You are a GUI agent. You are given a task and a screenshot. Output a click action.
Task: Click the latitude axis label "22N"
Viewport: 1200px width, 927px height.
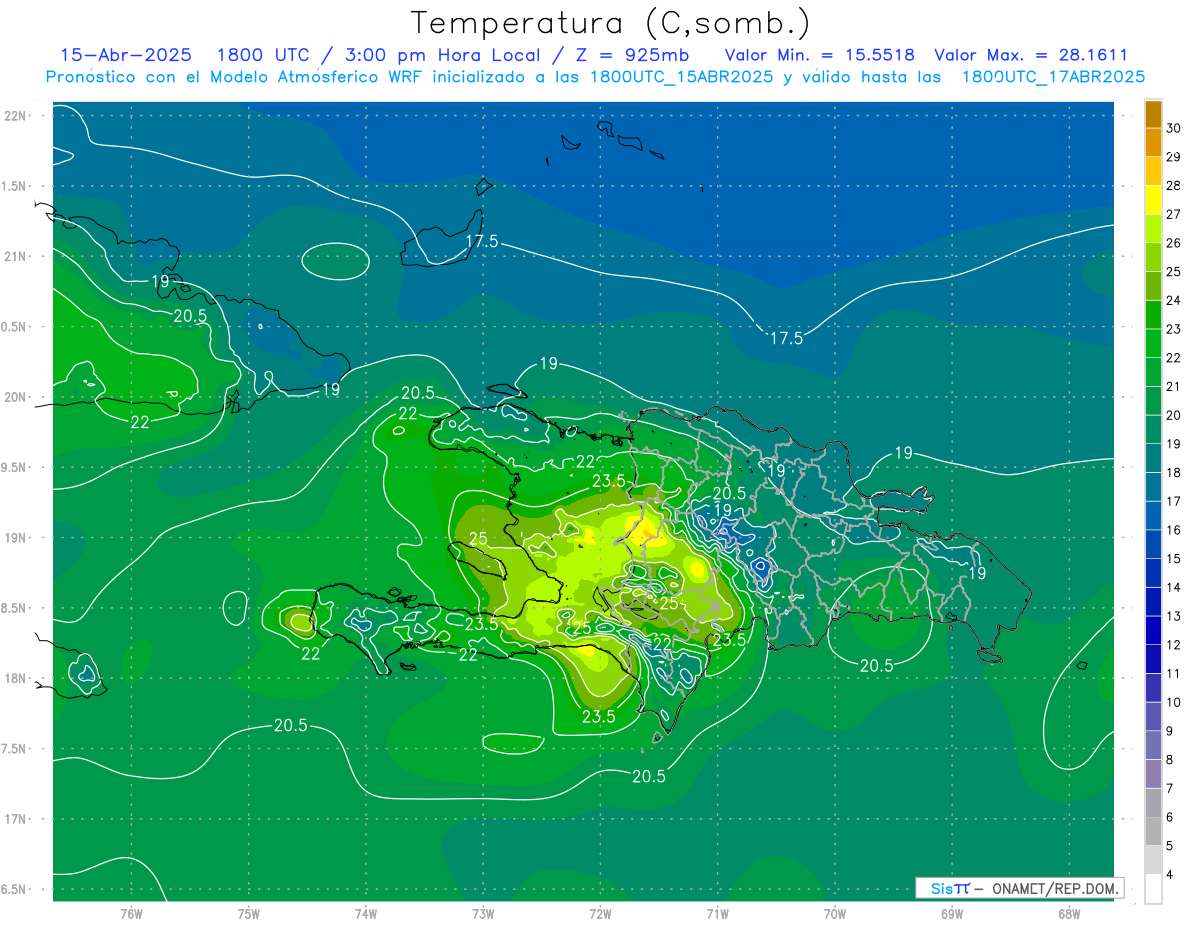click(15, 116)
